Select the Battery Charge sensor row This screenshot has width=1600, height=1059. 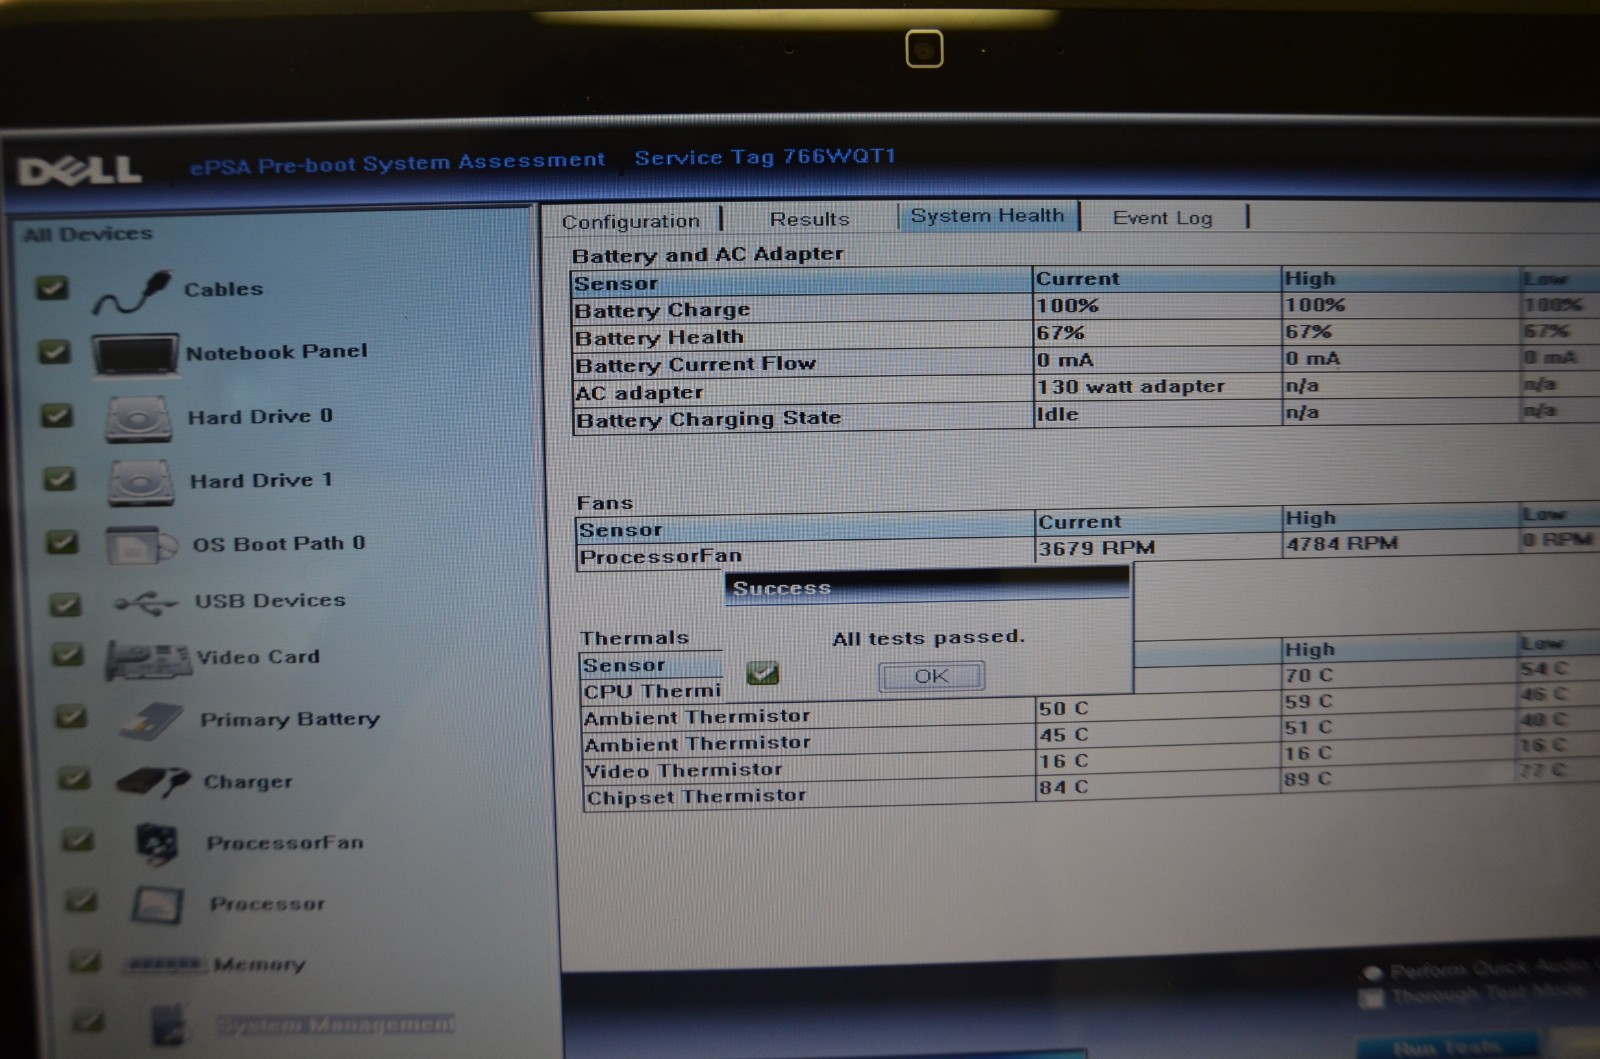pos(1085,306)
